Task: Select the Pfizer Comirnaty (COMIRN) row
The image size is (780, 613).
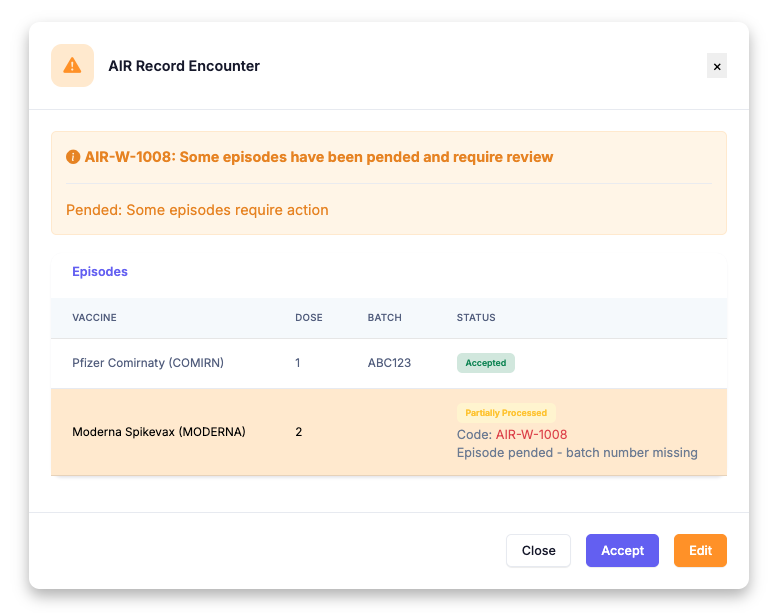Action: point(389,363)
